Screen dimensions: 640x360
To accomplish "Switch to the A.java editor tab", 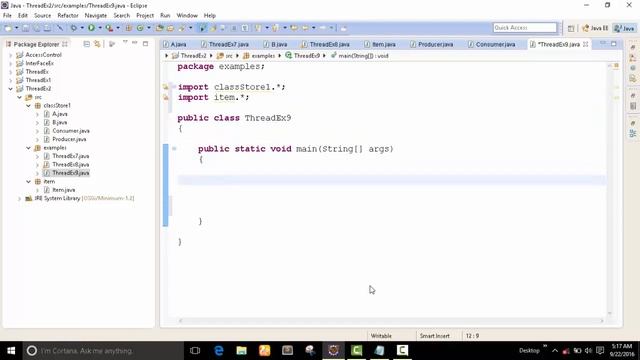I will pyautogui.click(x=175, y=44).
